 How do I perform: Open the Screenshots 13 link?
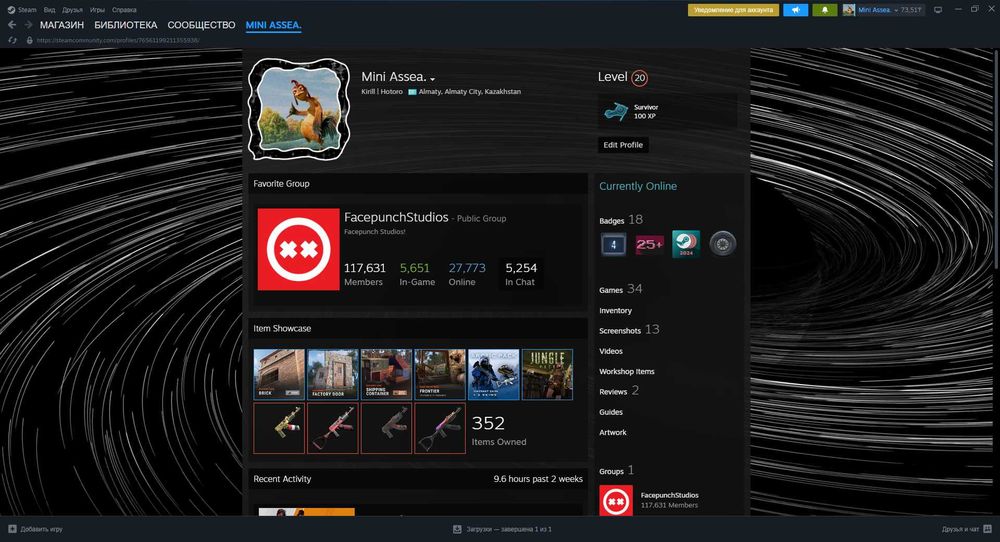[x=629, y=330]
